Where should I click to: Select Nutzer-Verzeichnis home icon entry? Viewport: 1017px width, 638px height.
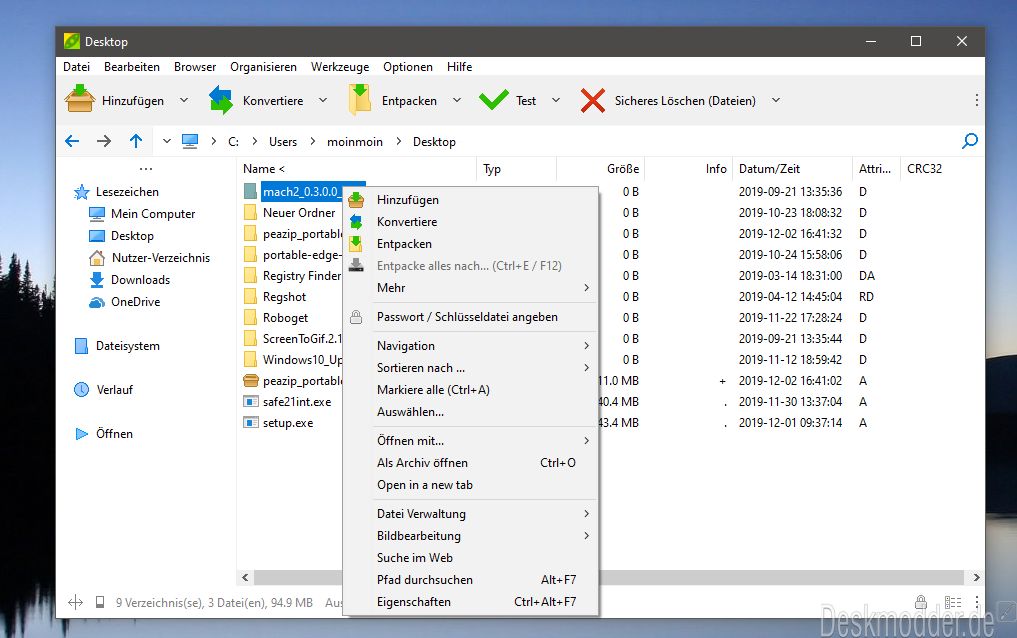[149, 258]
